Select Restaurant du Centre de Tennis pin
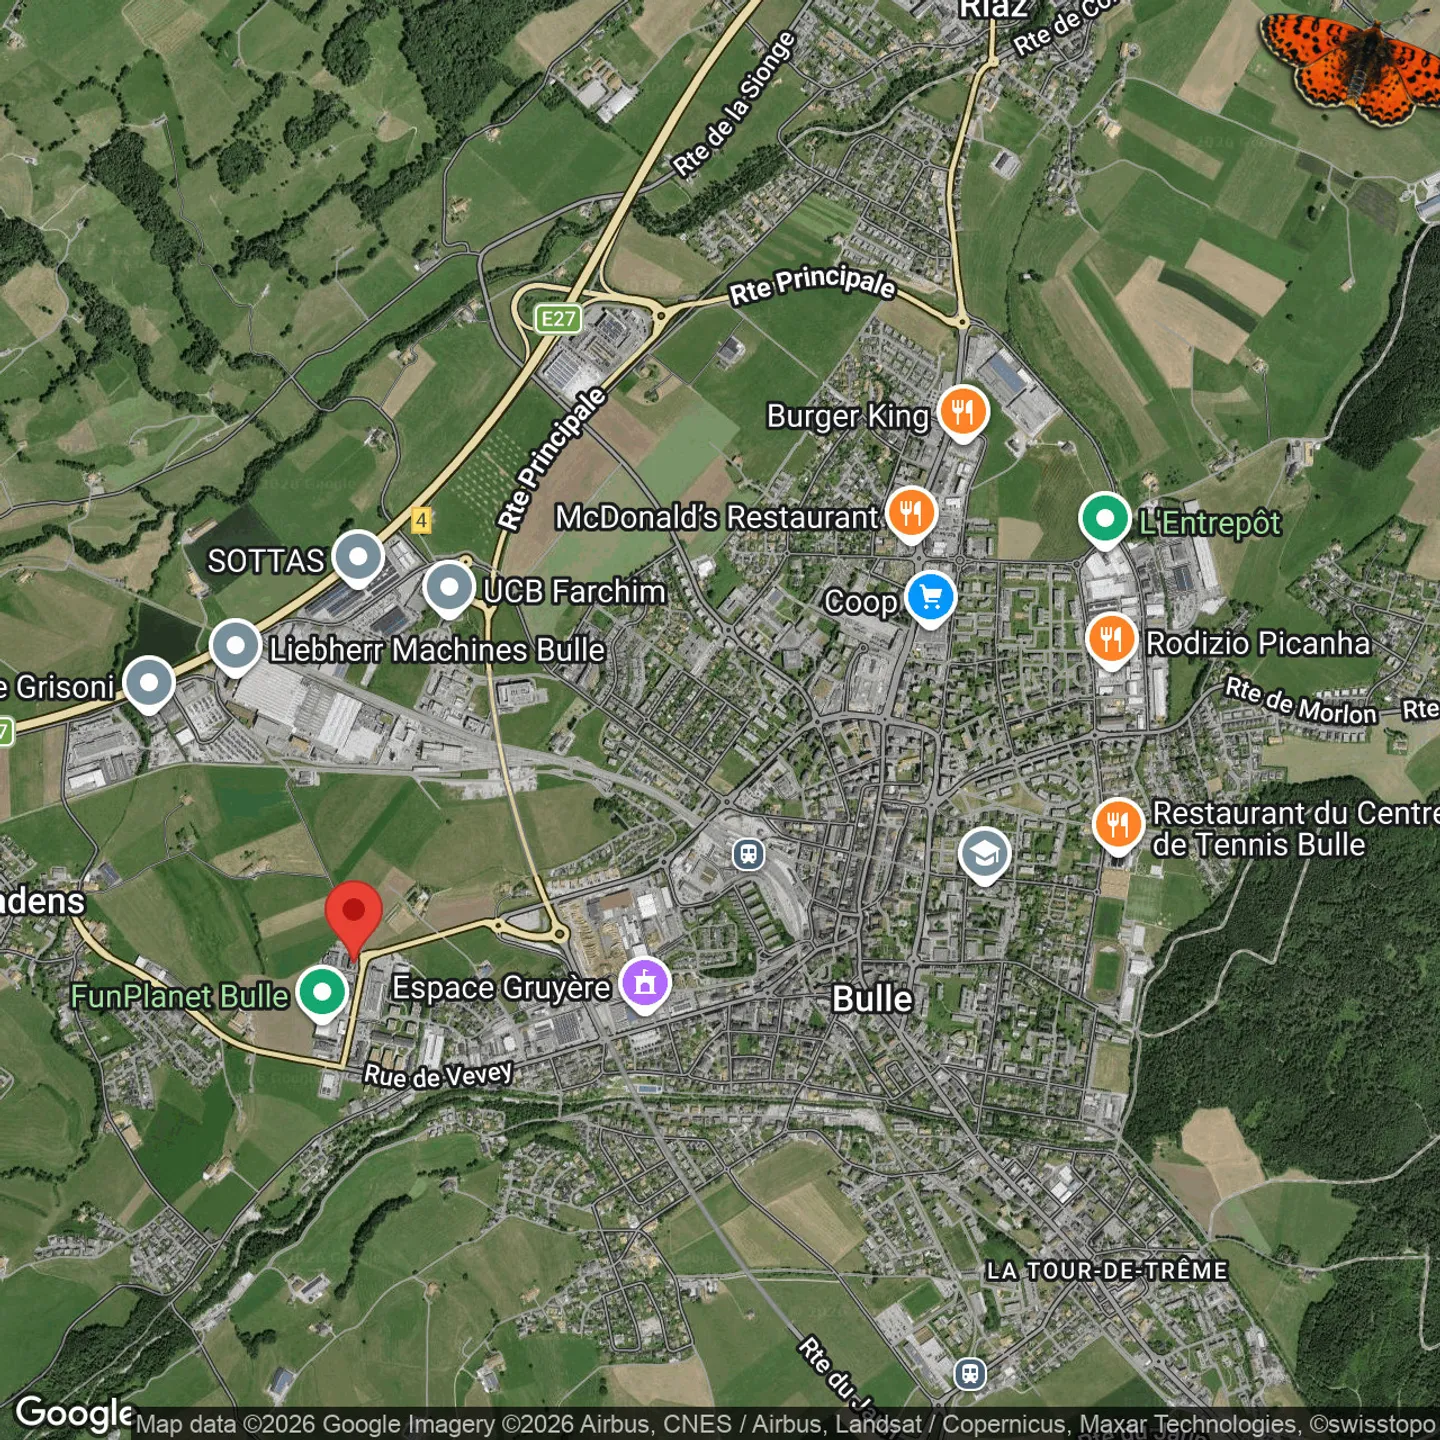 click(1118, 825)
